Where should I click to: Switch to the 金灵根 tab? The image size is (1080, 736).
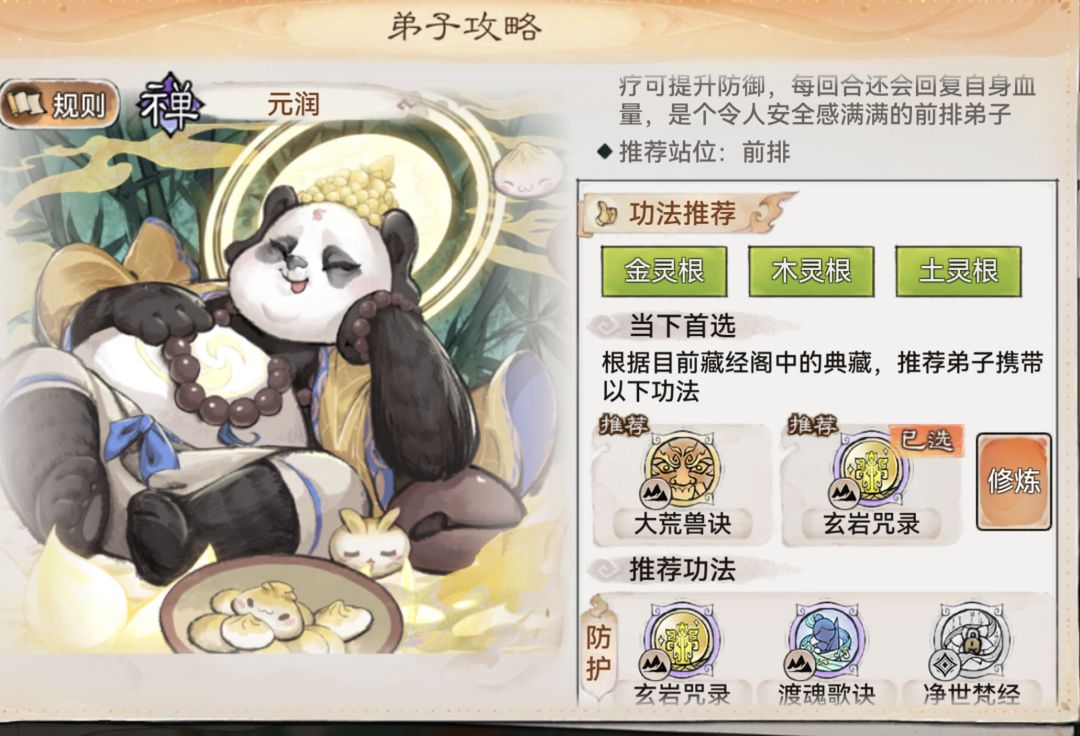point(664,271)
